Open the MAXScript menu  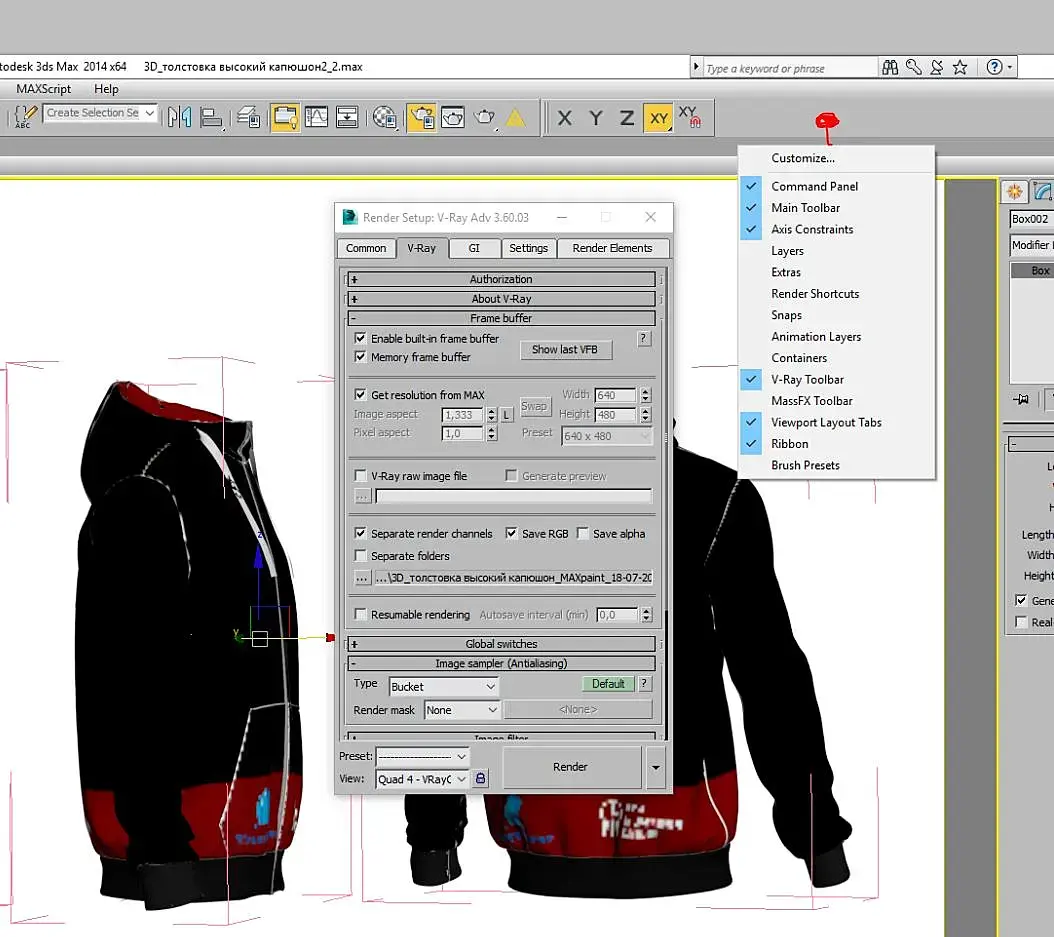(44, 89)
